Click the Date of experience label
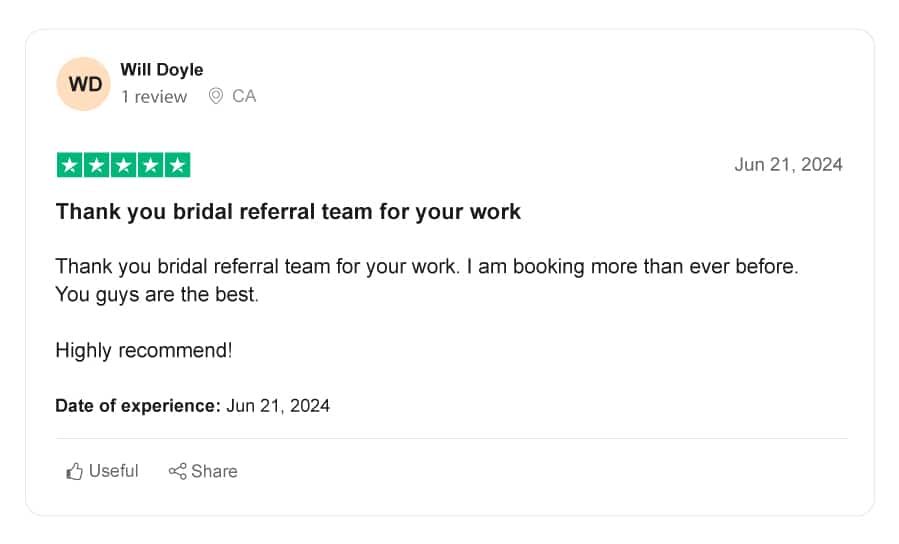This screenshot has width=899, height=544. pos(138,406)
